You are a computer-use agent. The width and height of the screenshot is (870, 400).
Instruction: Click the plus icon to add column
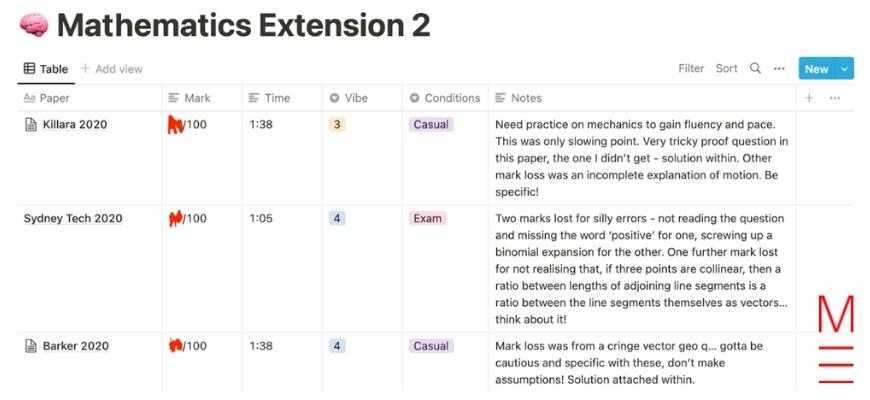click(x=809, y=98)
